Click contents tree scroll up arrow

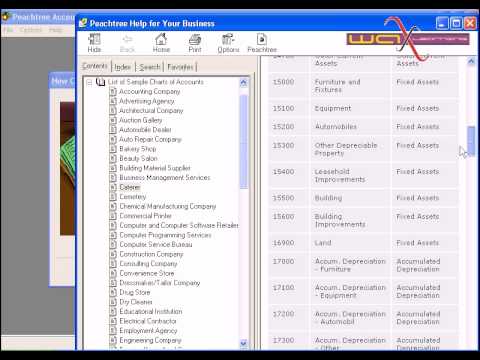pos(244,82)
